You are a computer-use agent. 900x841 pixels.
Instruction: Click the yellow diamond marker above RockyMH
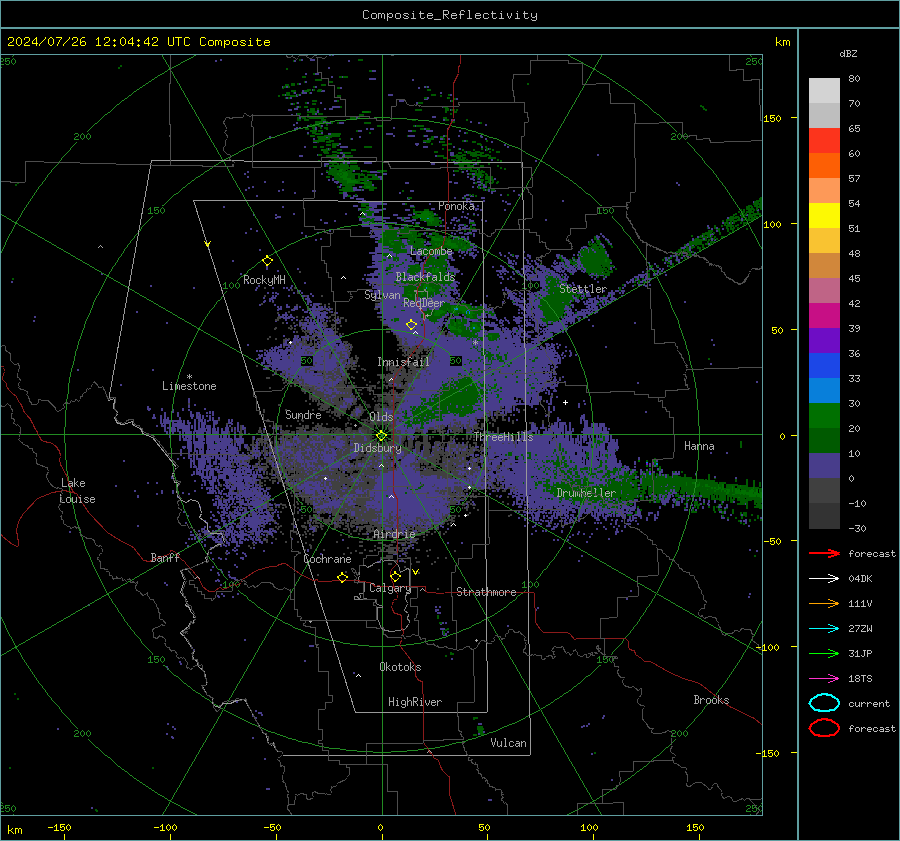pyautogui.click(x=267, y=261)
